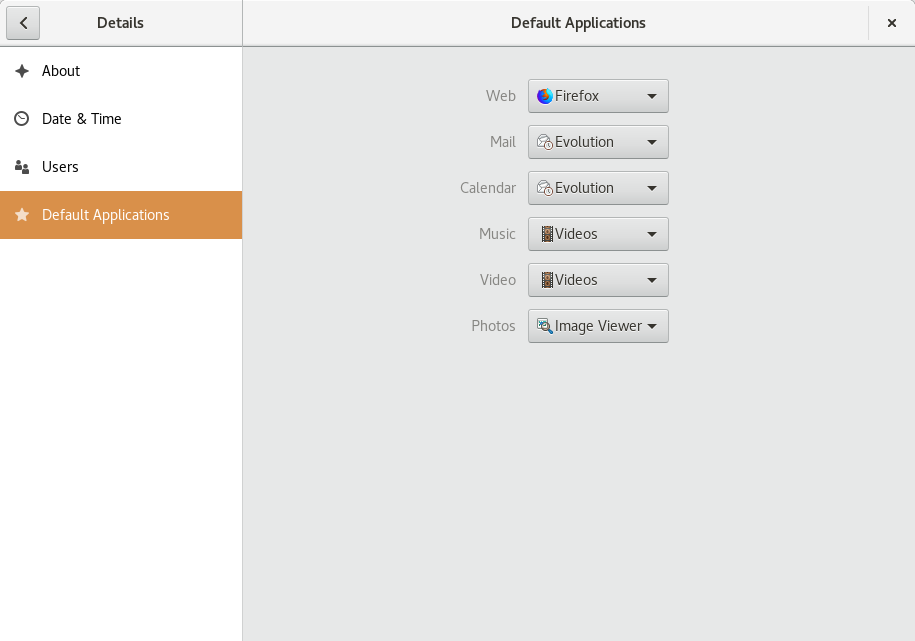Open the Calendar Evolution dropdown
This screenshot has height=641, width=915.
(598, 188)
